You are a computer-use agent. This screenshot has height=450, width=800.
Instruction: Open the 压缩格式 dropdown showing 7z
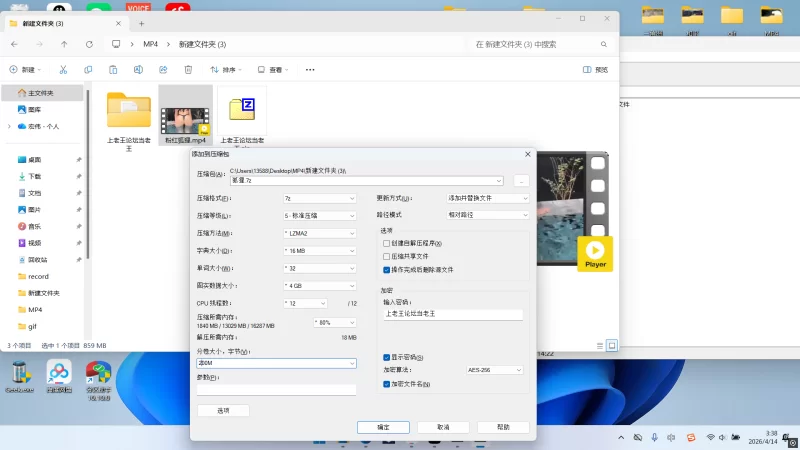point(319,198)
